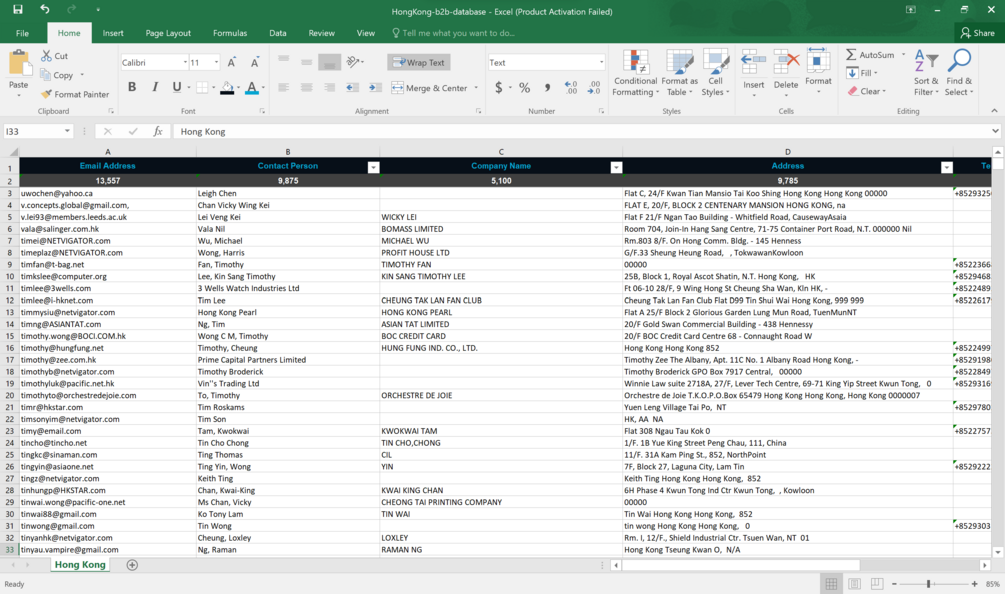Image resolution: width=1005 pixels, height=594 pixels.
Task: Expand Merge & Center options arrow
Action: [476, 88]
